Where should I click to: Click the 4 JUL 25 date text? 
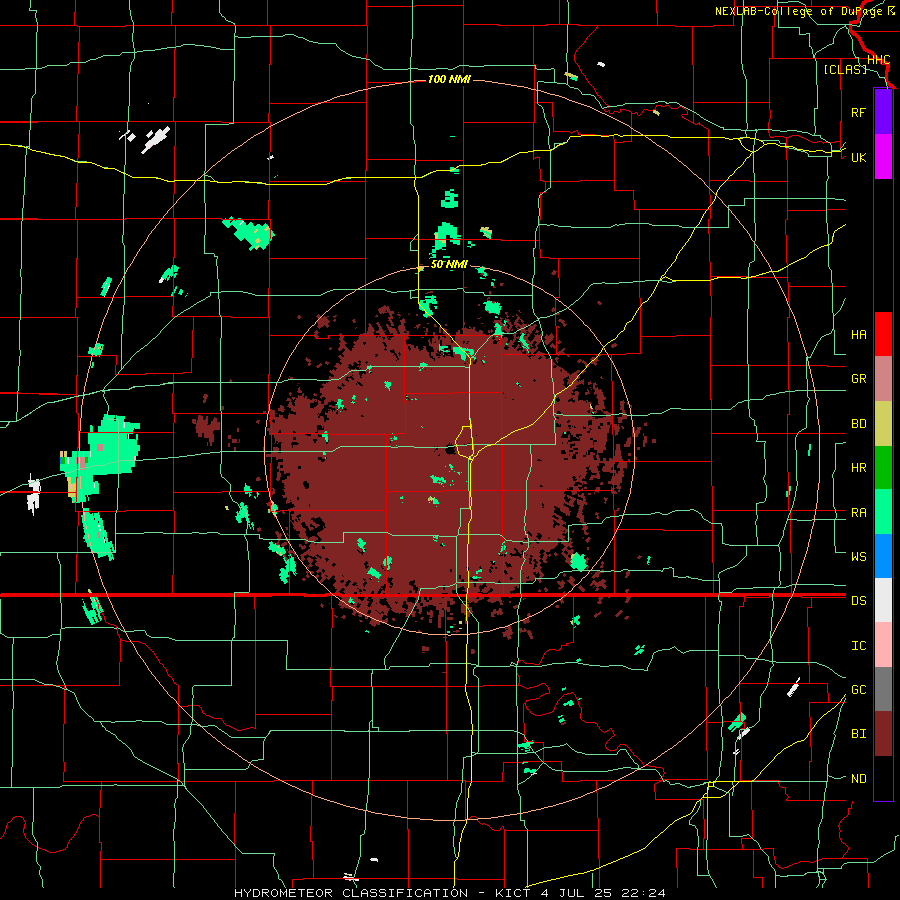[576, 893]
